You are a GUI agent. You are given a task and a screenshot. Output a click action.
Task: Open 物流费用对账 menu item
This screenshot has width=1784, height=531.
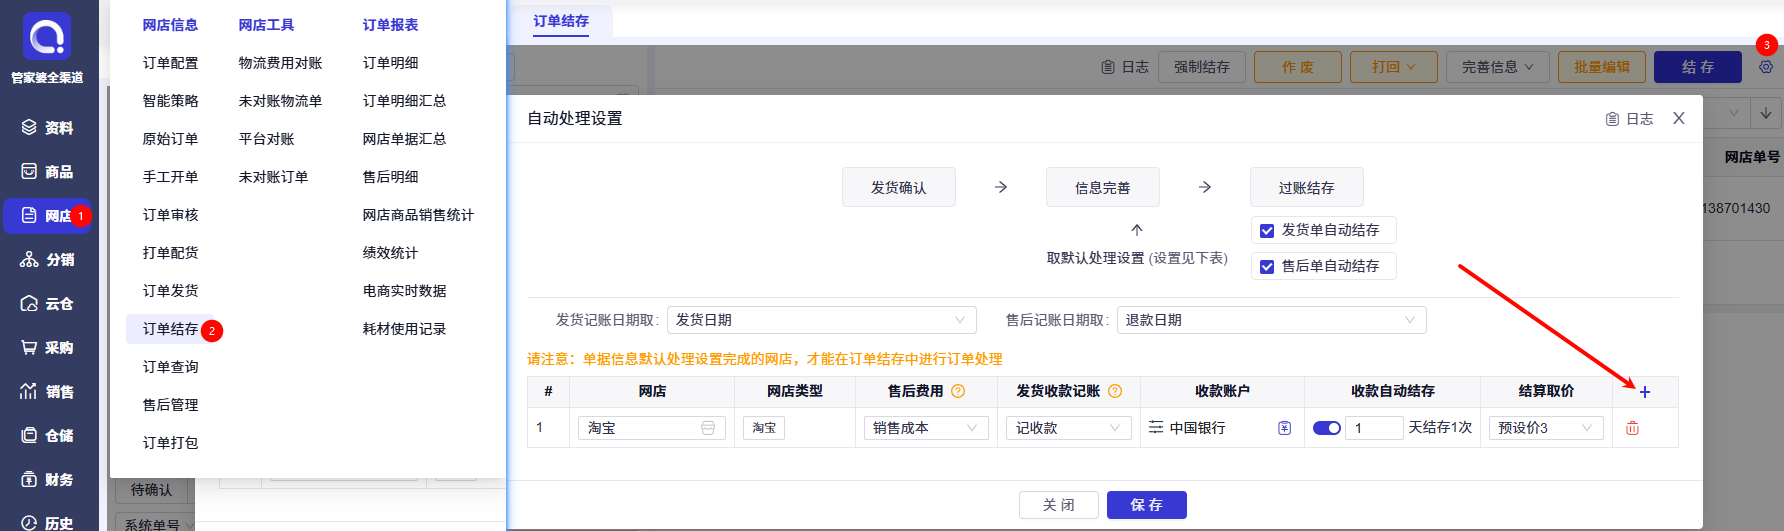click(281, 63)
